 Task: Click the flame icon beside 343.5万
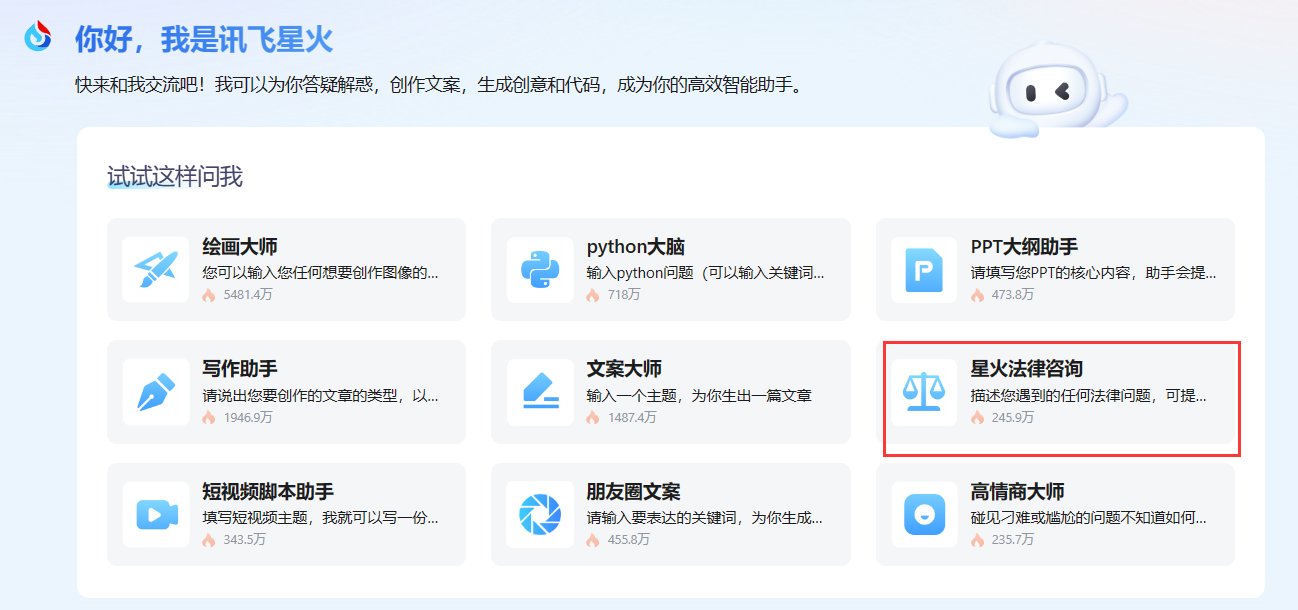coord(209,540)
